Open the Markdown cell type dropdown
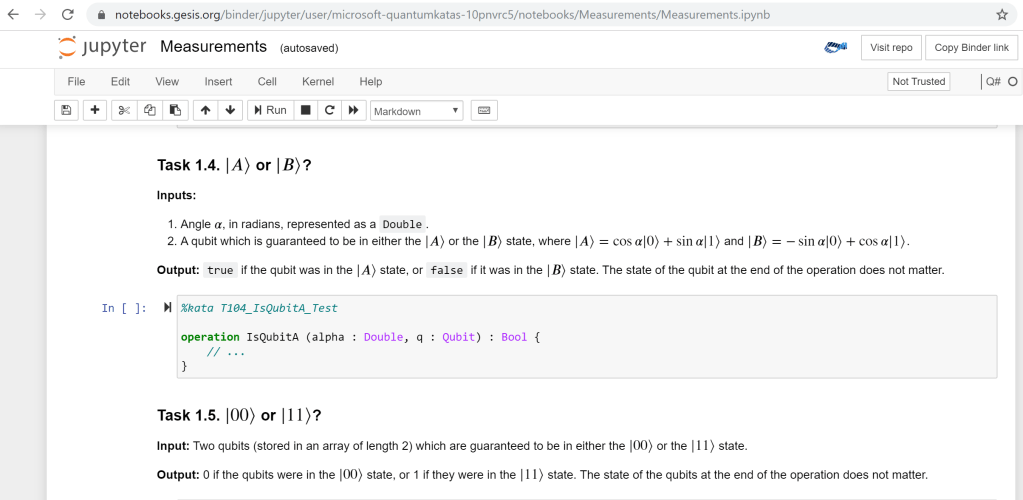The height and width of the screenshot is (500, 1023). [x=416, y=111]
